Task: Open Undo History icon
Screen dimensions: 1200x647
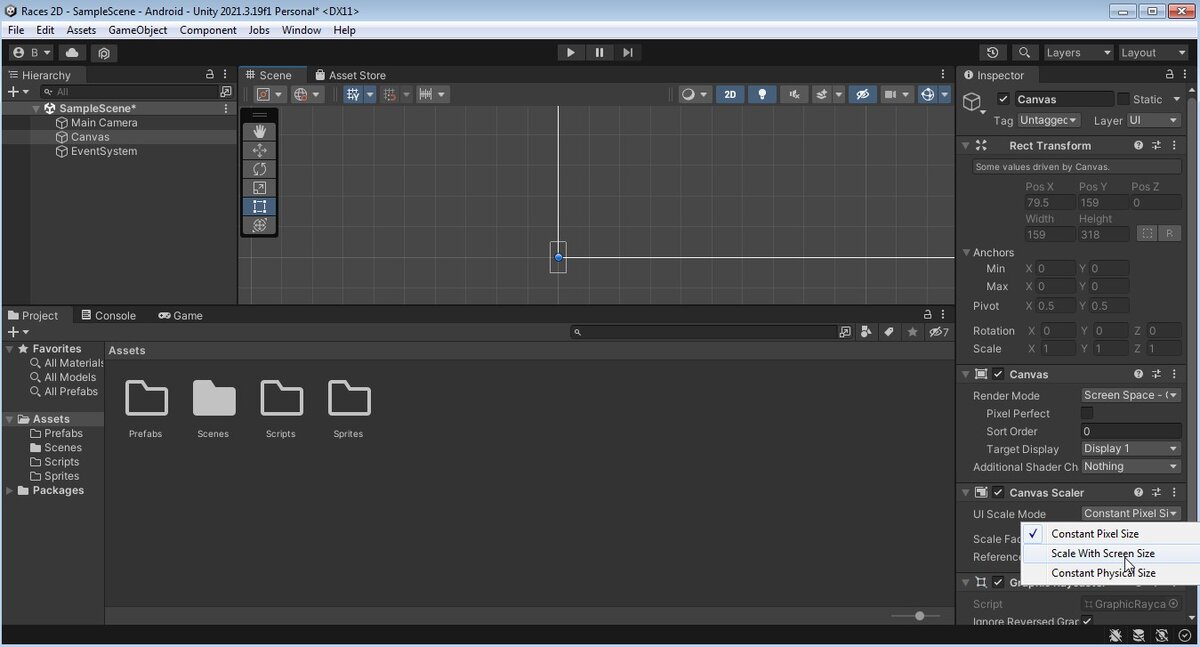Action: click(x=992, y=53)
